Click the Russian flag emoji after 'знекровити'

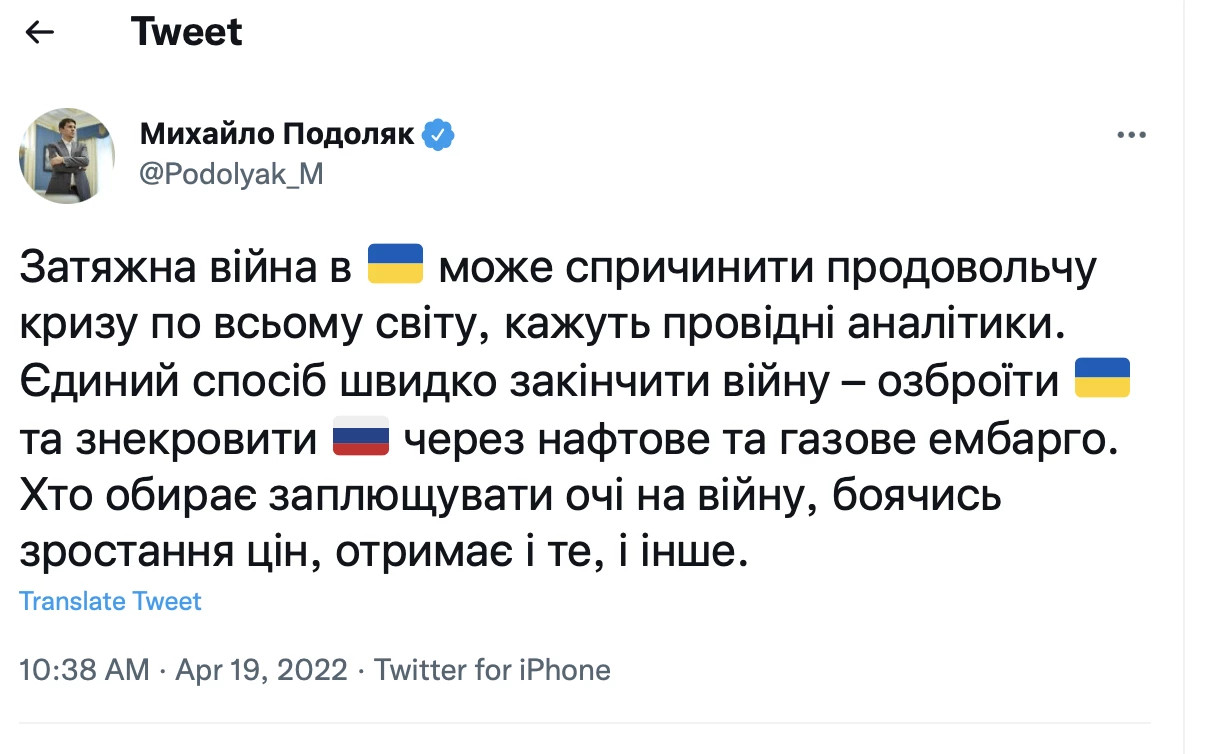pyautogui.click(x=359, y=437)
